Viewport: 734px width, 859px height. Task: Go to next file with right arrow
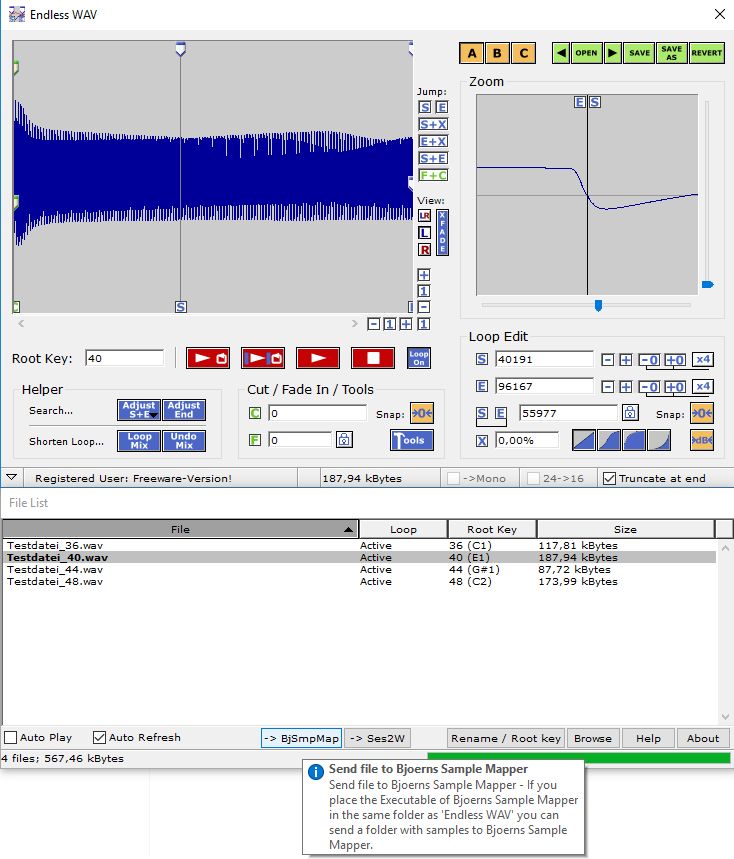(x=612, y=53)
